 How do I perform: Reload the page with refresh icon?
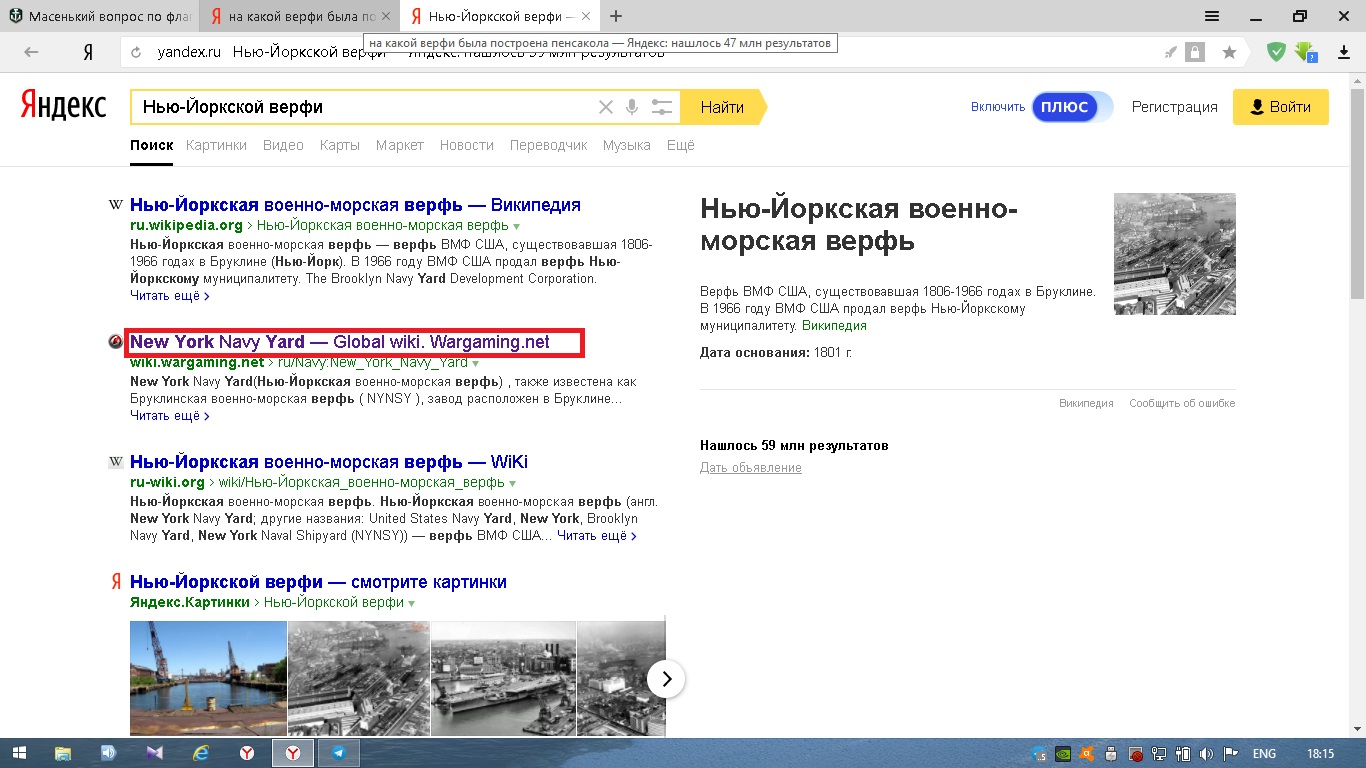[136, 52]
